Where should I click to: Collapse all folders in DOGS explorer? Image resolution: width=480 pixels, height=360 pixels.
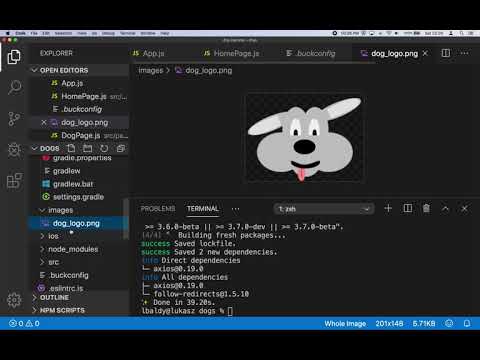click(121, 148)
